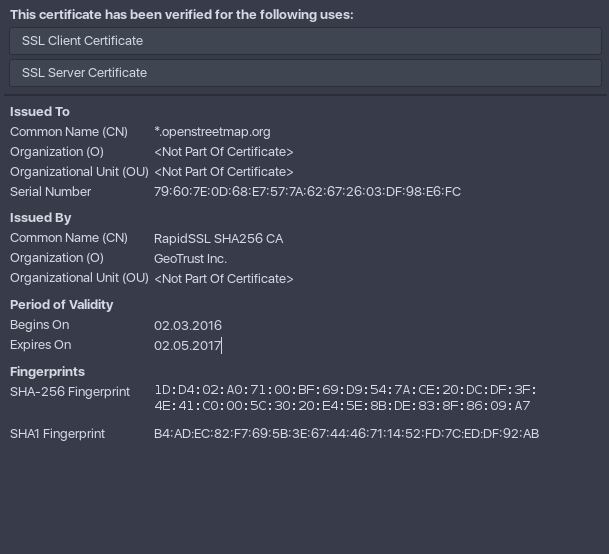Click the Expires On date 02.05.2017
The width and height of the screenshot is (609, 554).
pos(188,345)
